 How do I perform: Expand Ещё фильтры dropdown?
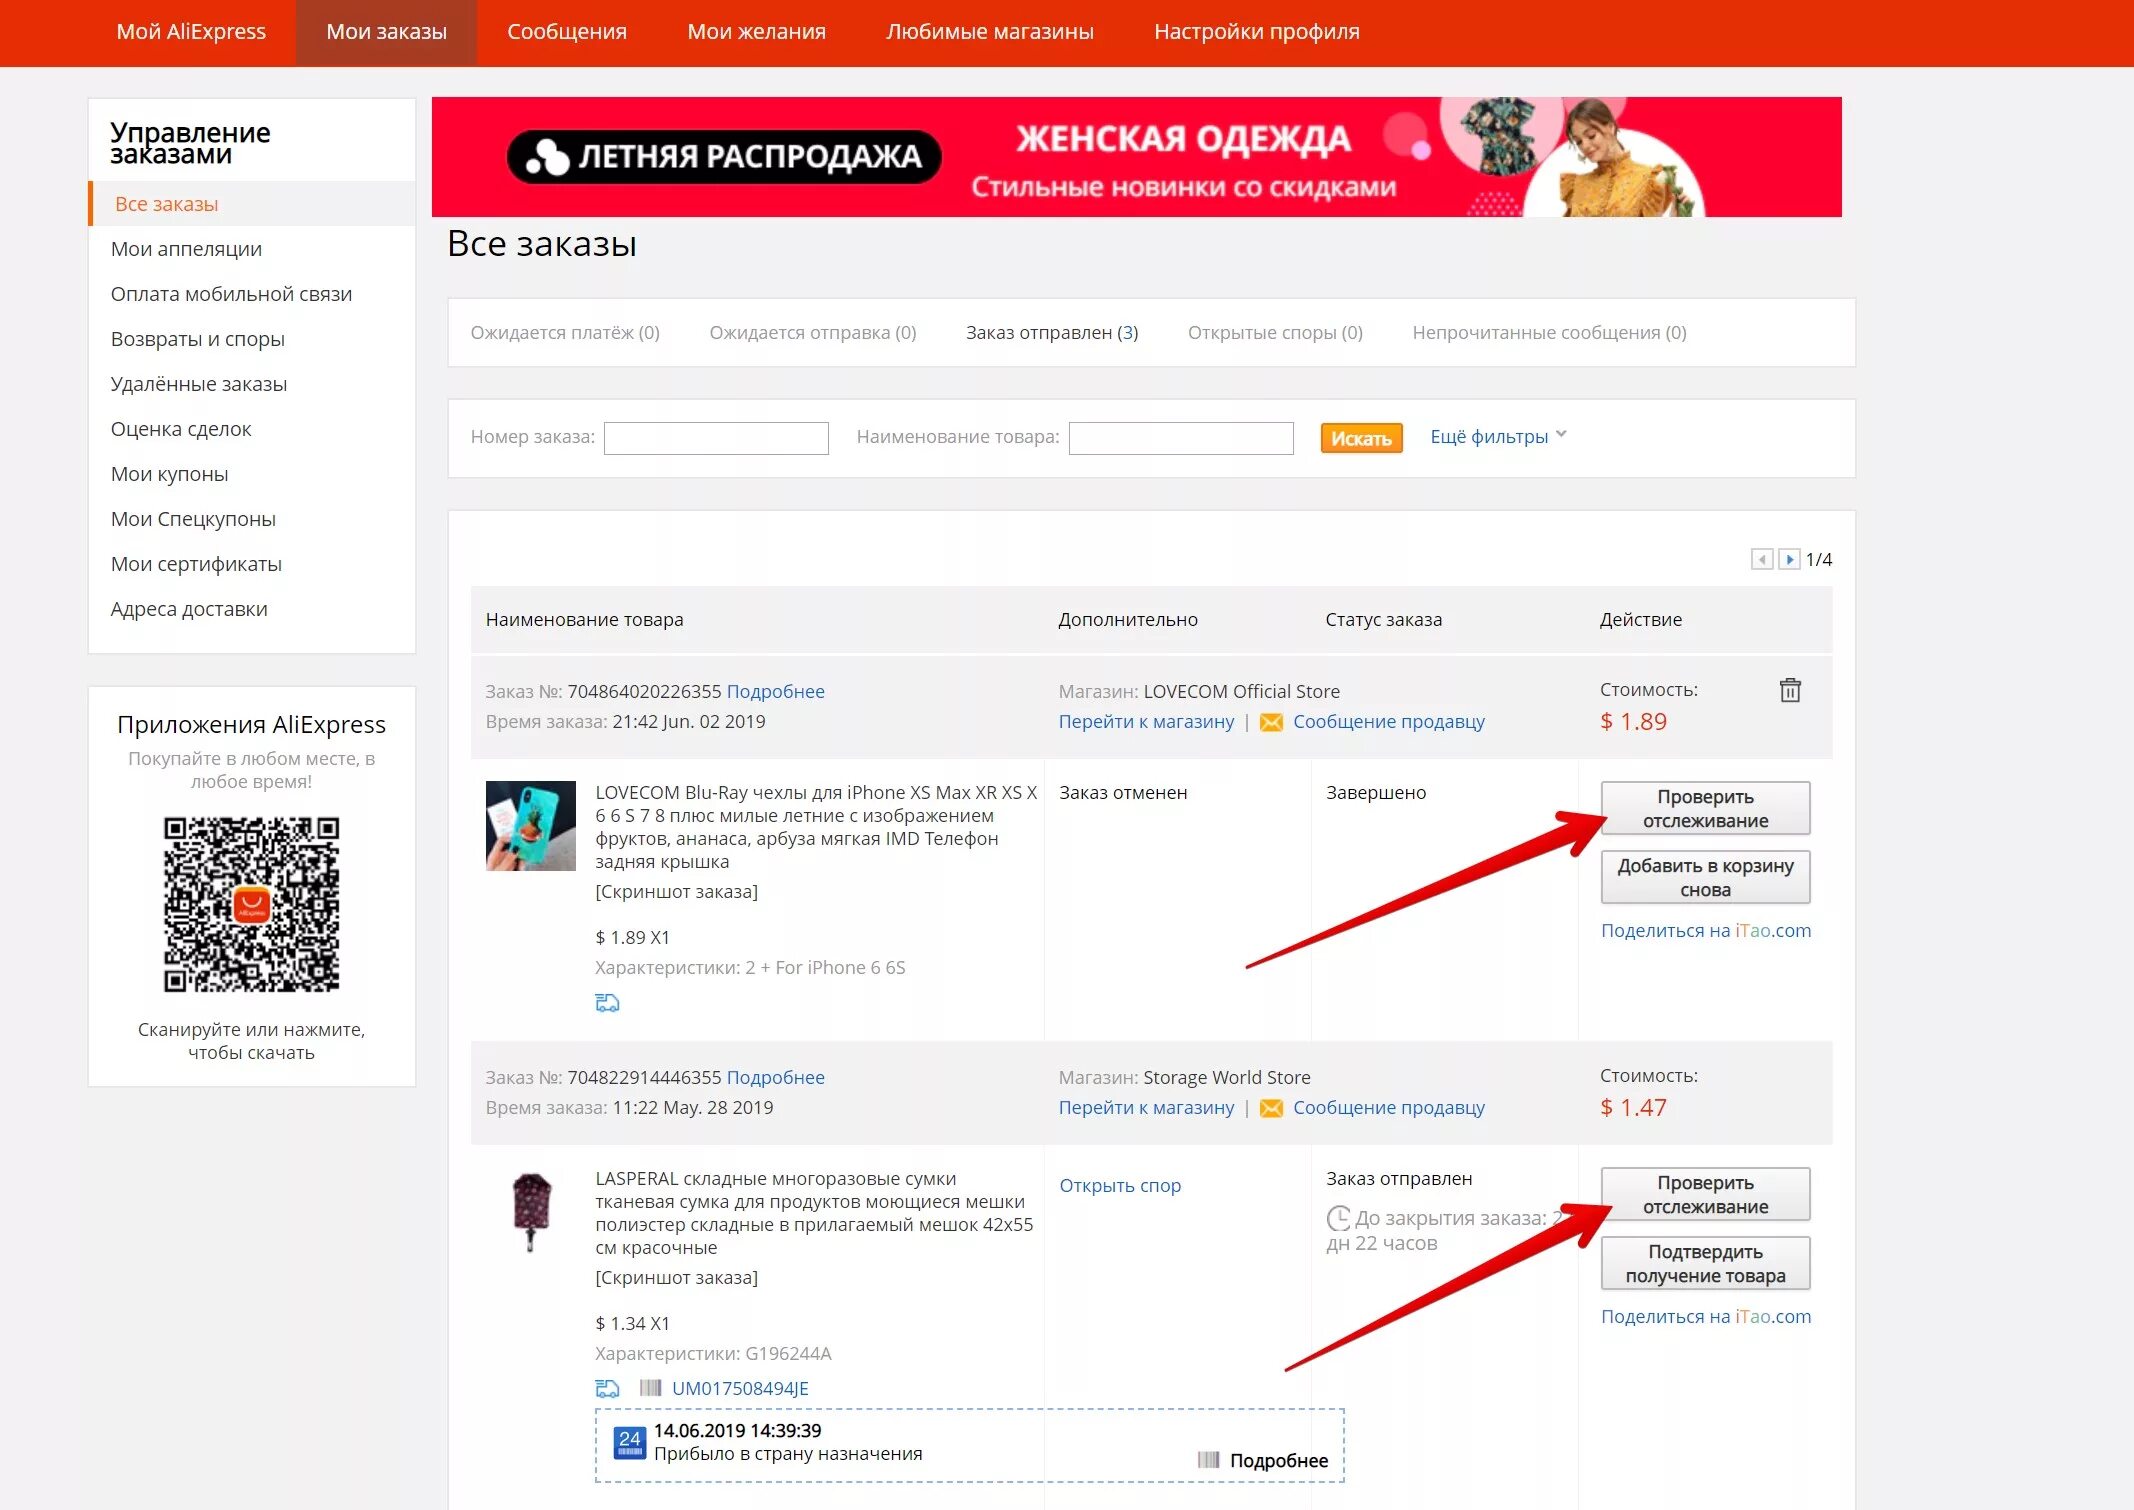[1498, 436]
